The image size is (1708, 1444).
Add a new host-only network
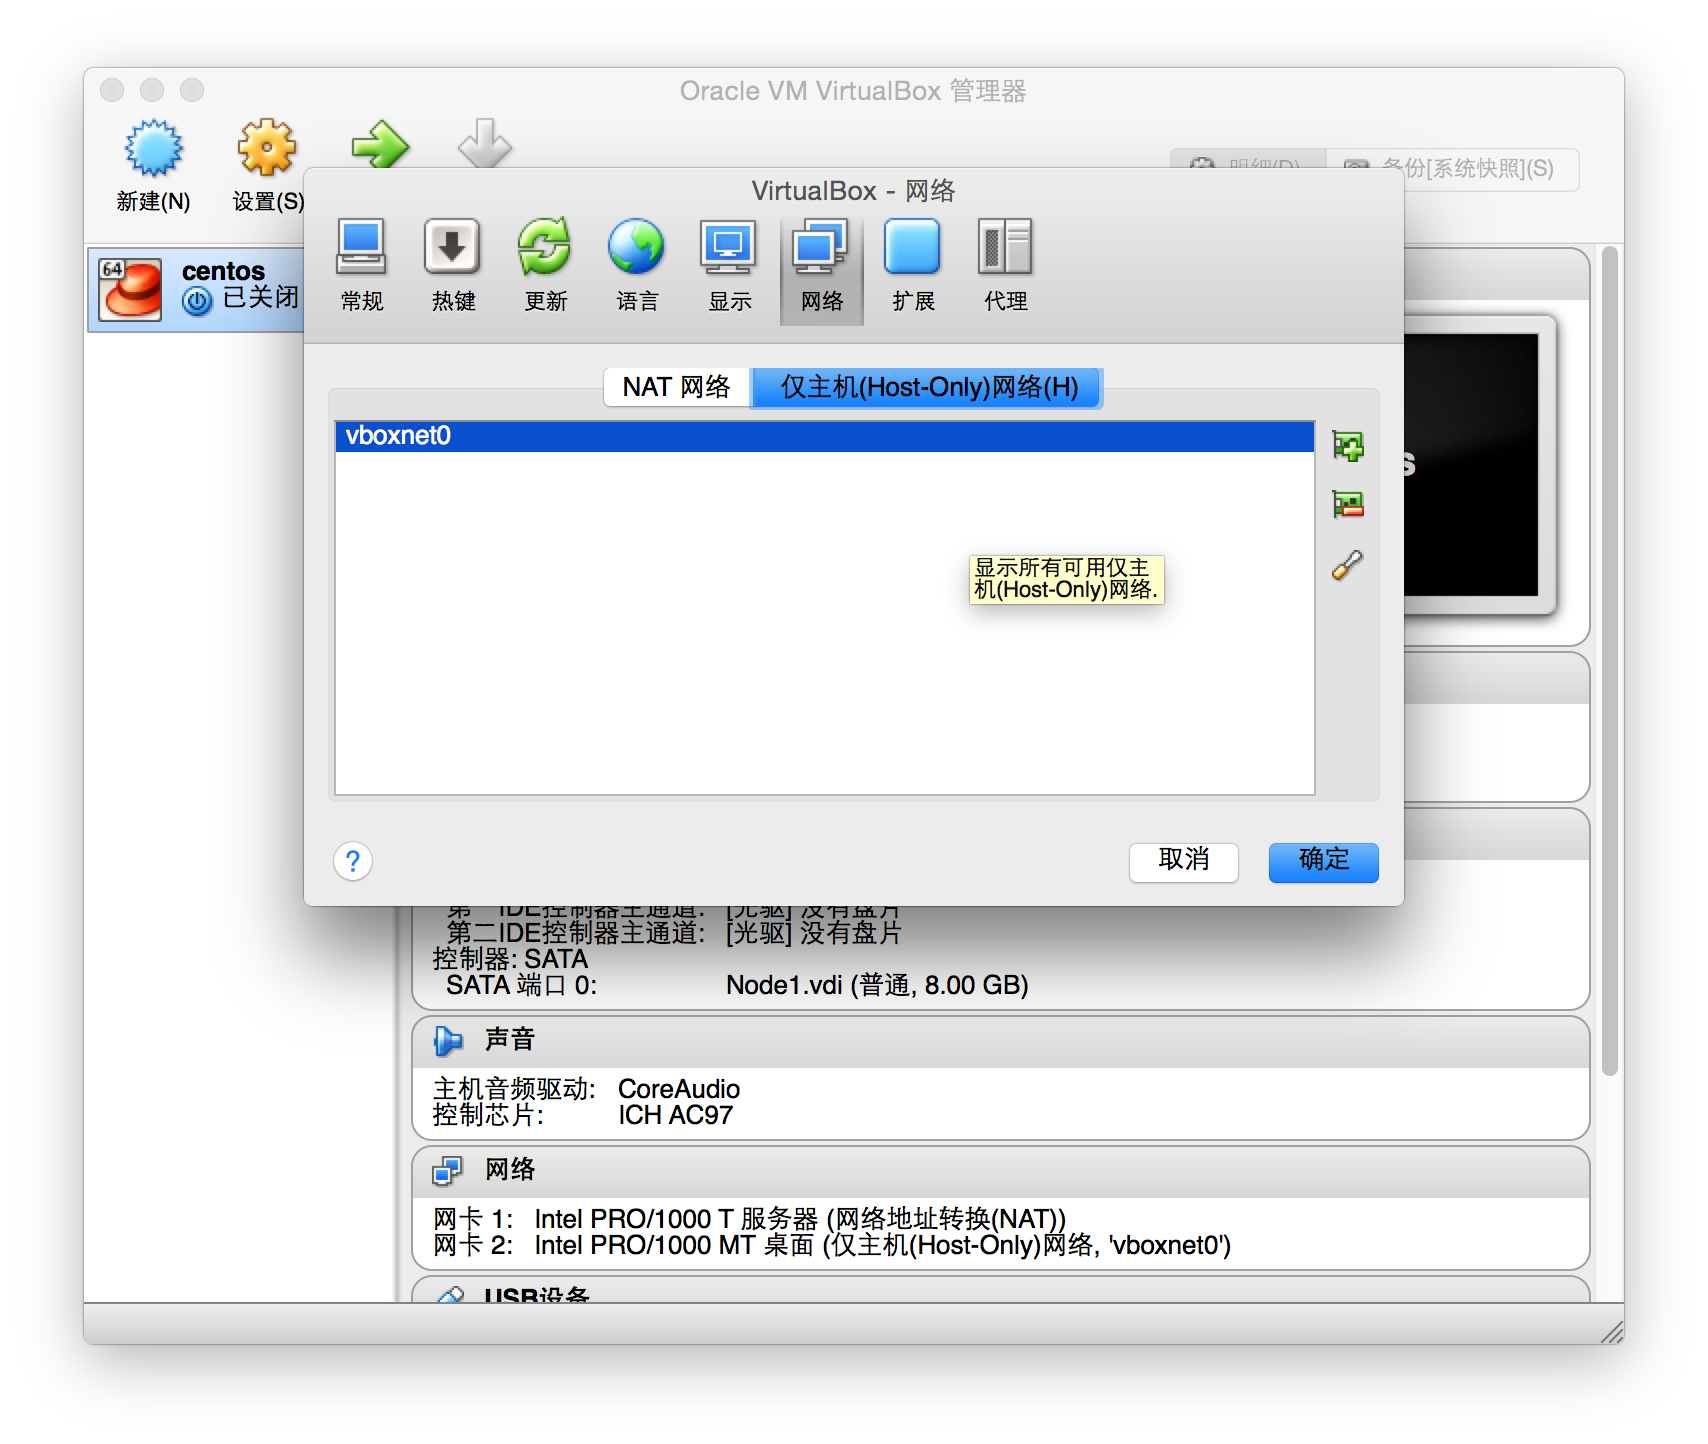tap(1348, 446)
